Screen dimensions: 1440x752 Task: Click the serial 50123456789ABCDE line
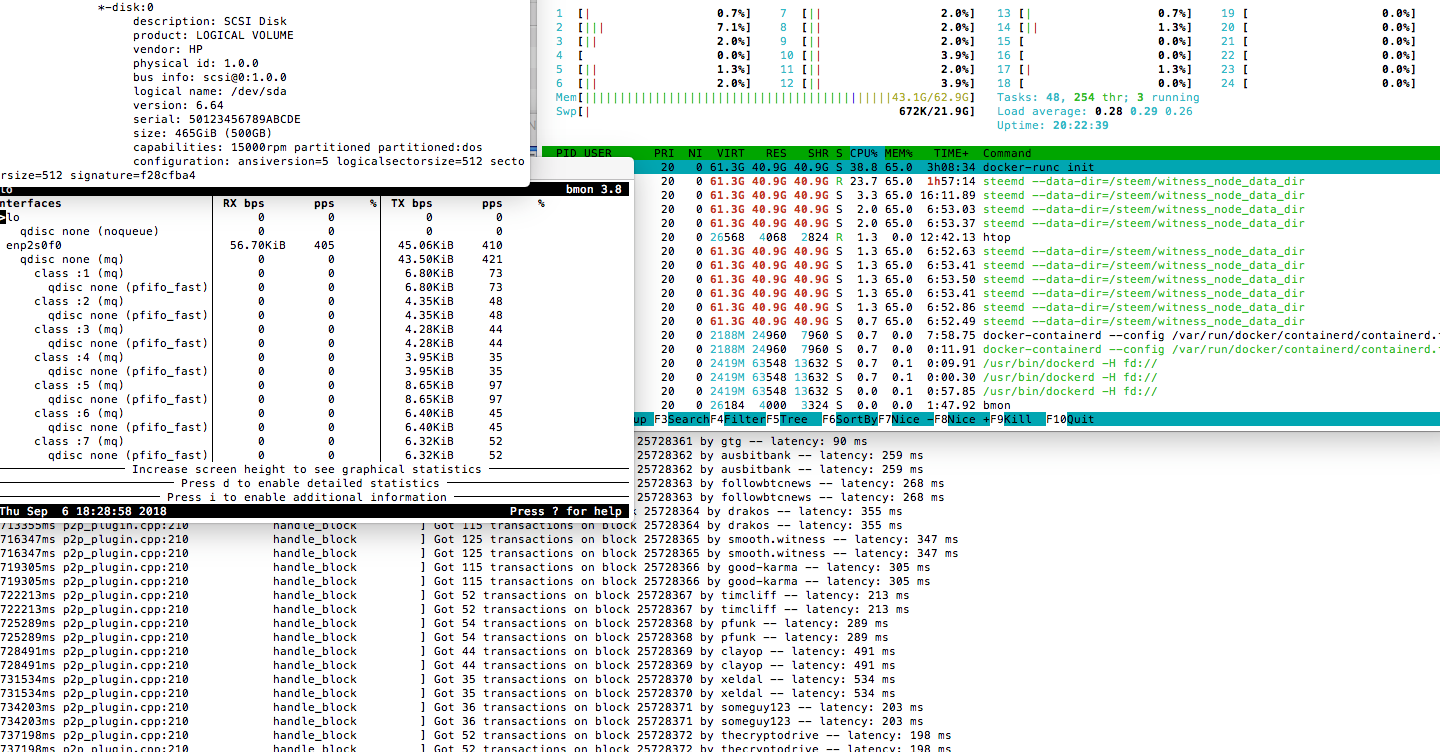[x=216, y=119]
